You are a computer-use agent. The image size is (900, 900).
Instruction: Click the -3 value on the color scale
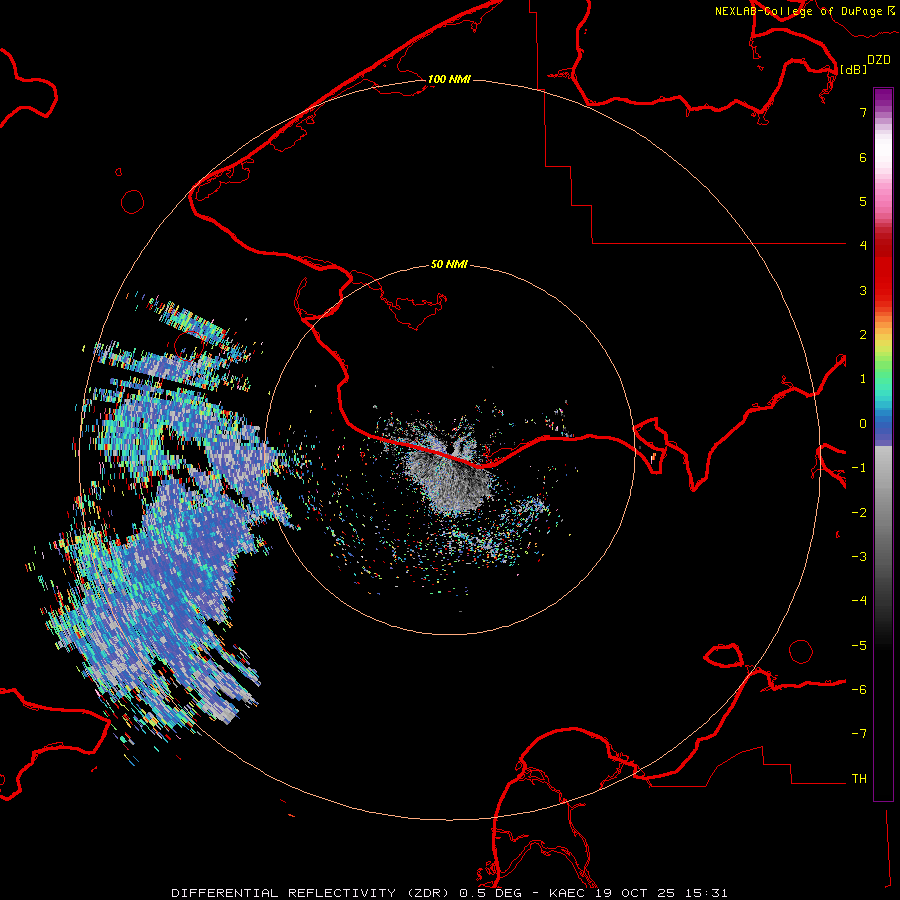pyautogui.click(x=859, y=557)
